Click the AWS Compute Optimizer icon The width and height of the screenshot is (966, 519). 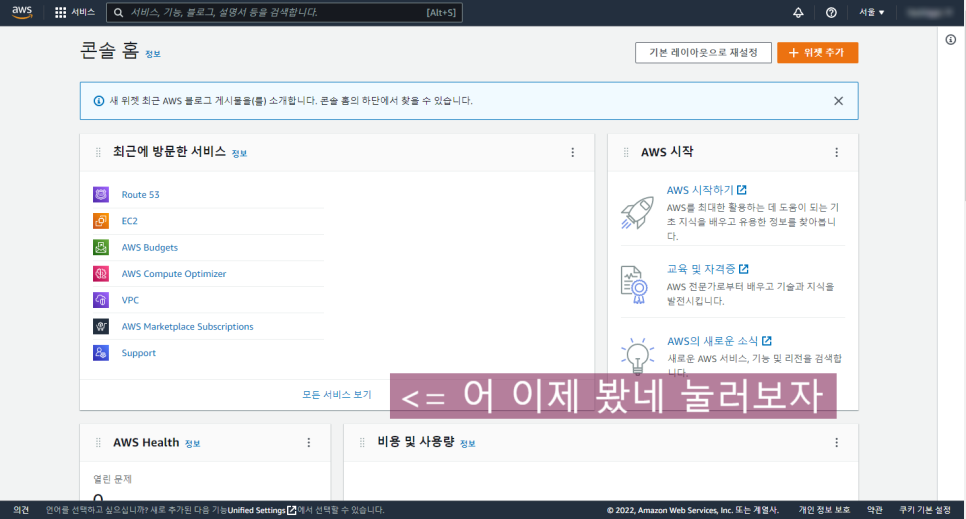pos(101,274)
